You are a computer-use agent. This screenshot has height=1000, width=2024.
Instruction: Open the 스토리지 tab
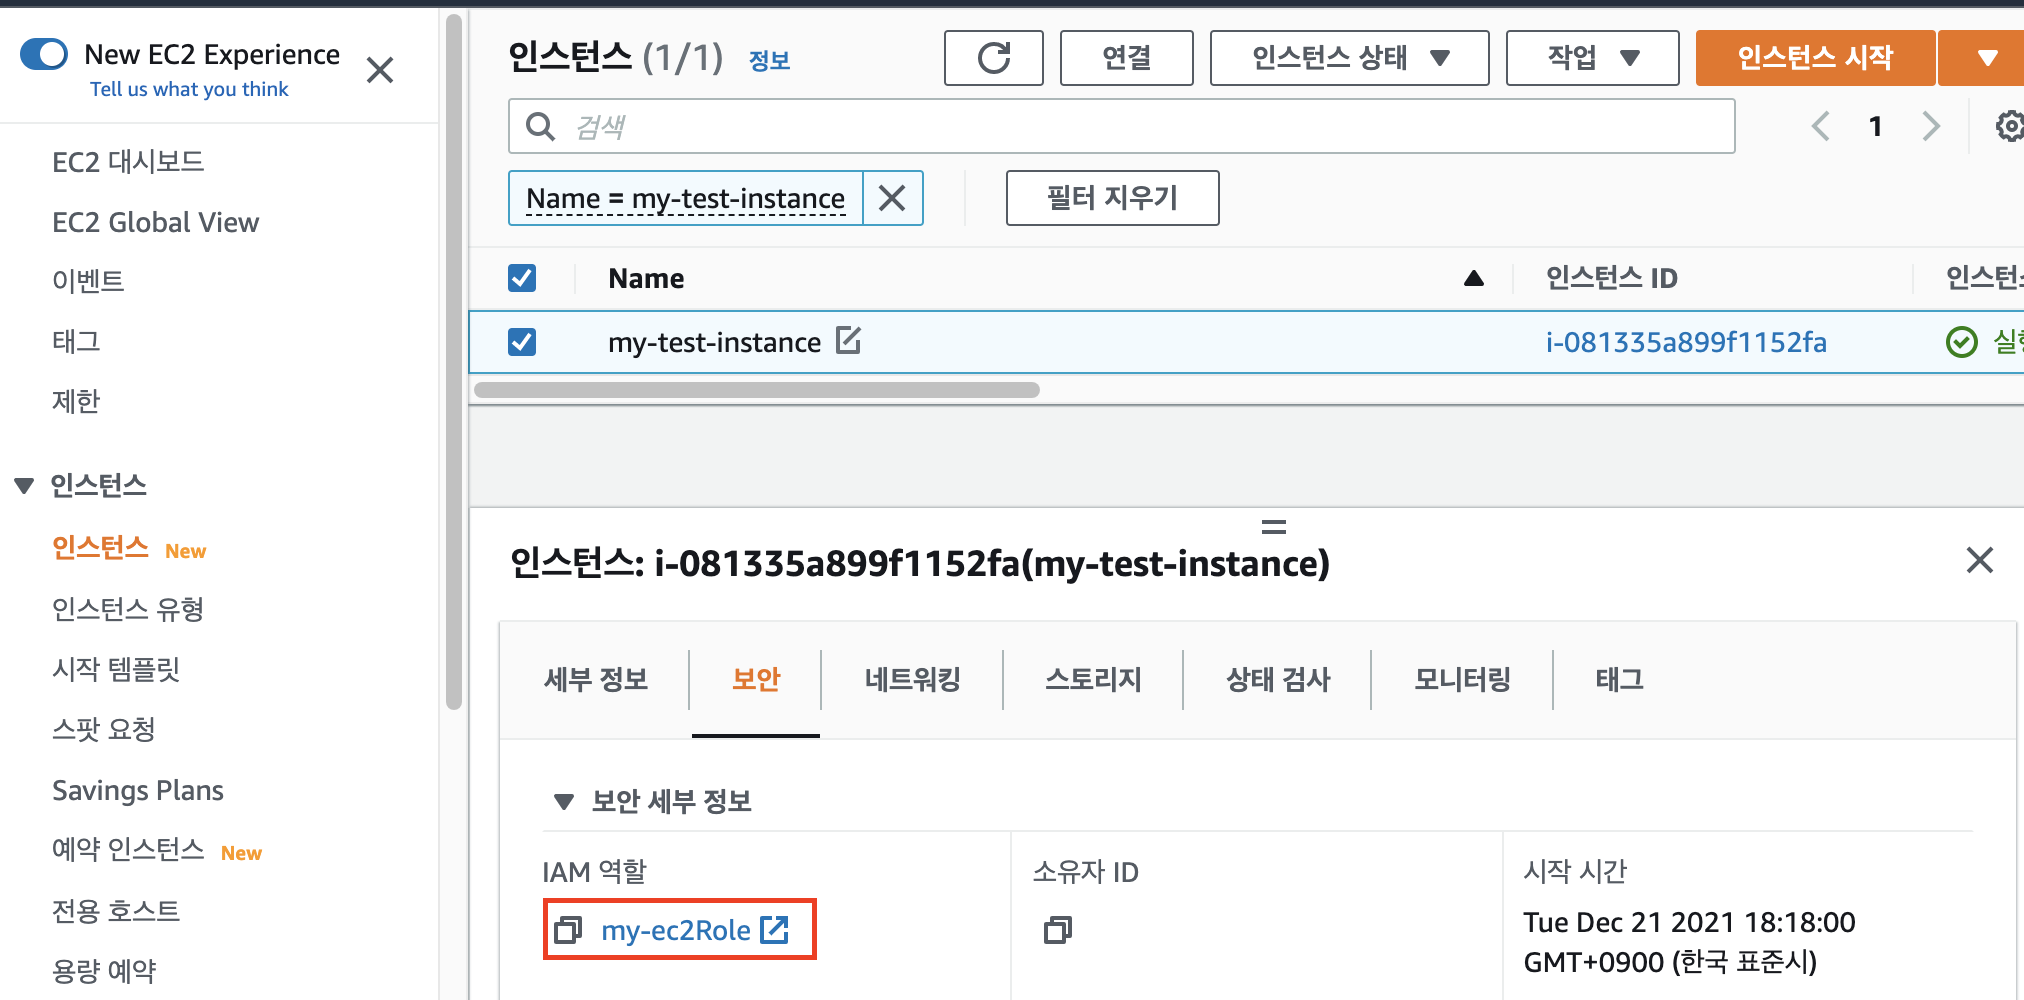coord(1093,679)
